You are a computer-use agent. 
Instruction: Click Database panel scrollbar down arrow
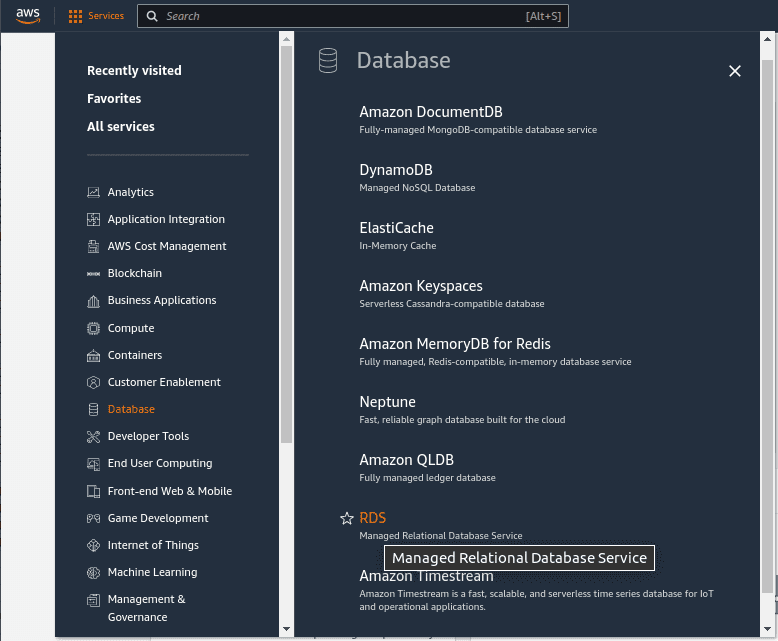767,629
